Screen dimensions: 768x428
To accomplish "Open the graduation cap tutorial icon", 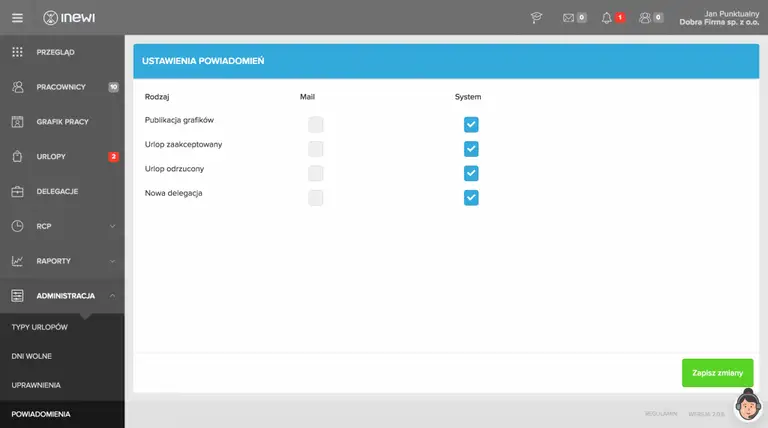I will point(536,17).
